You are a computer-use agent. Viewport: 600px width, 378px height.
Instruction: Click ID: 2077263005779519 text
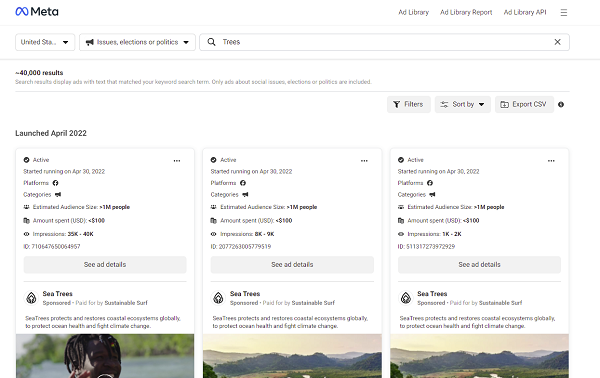click(x=241, y=247)
